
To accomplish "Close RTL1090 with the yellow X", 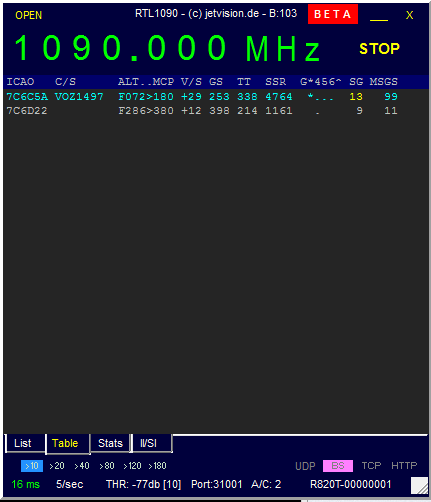I will click(409, 15).
